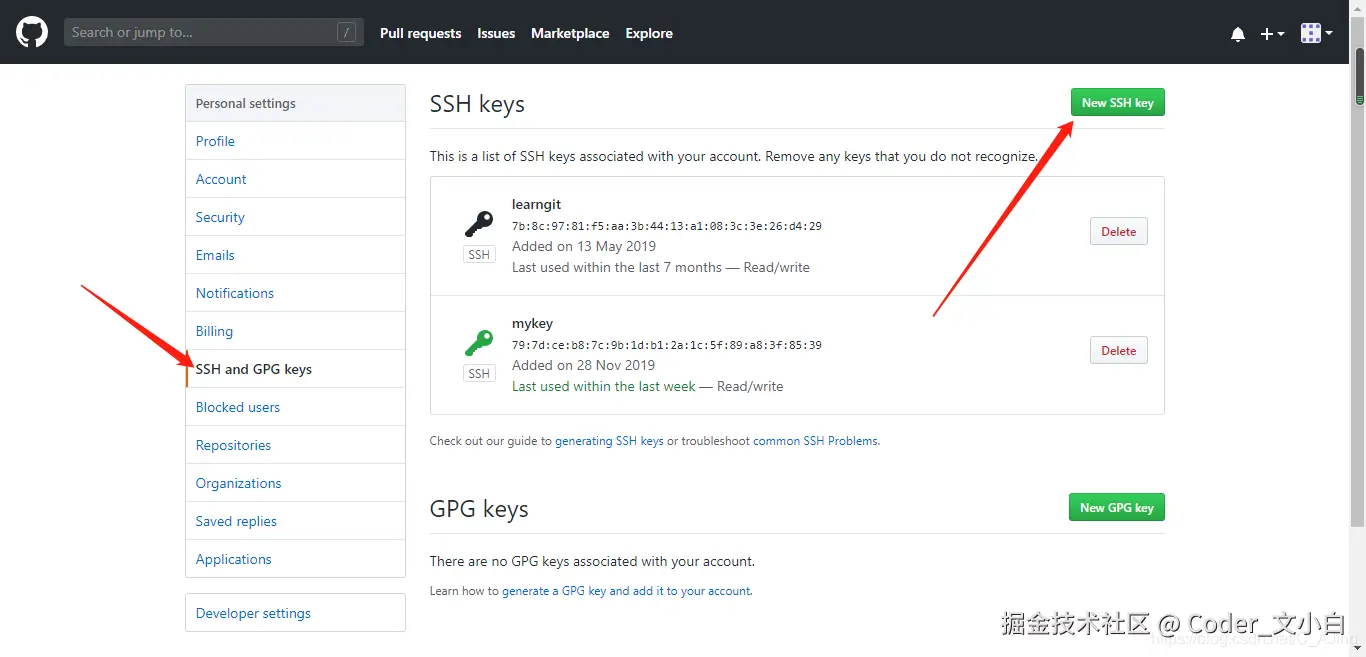Viewport: 1366px width, 657px height.
Task: Click the SSH keys heading
Action: coord(477,104)
